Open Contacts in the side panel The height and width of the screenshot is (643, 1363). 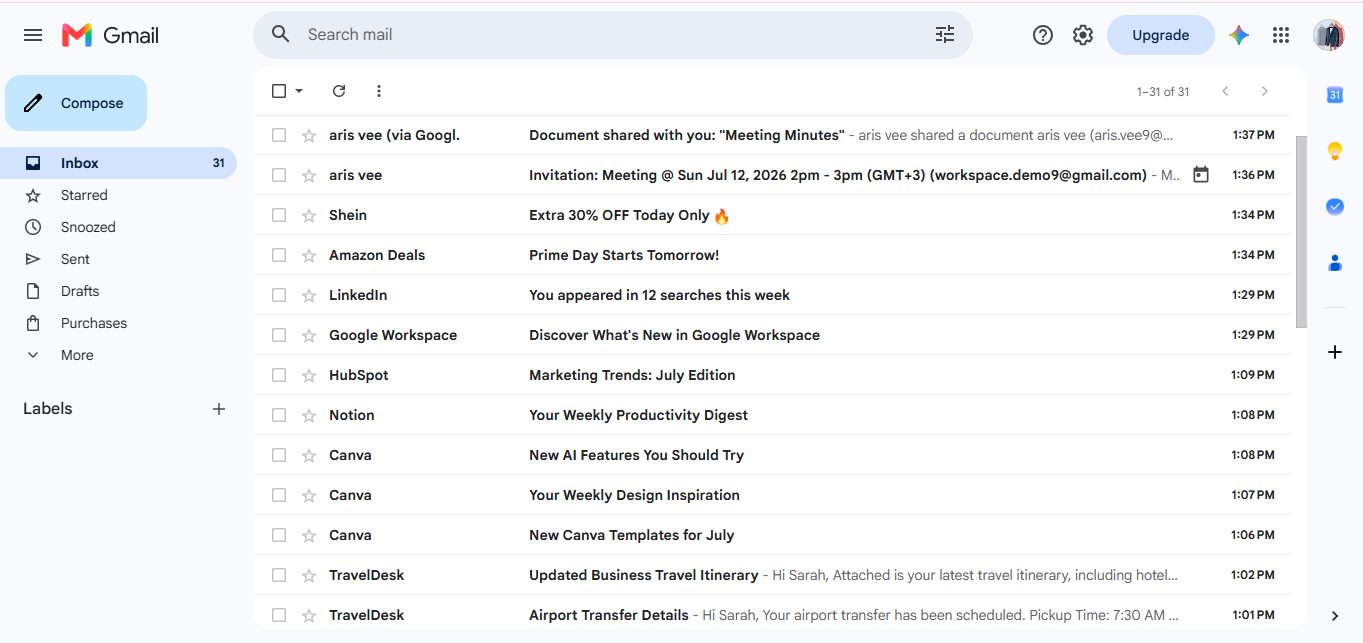(1334, 262)
